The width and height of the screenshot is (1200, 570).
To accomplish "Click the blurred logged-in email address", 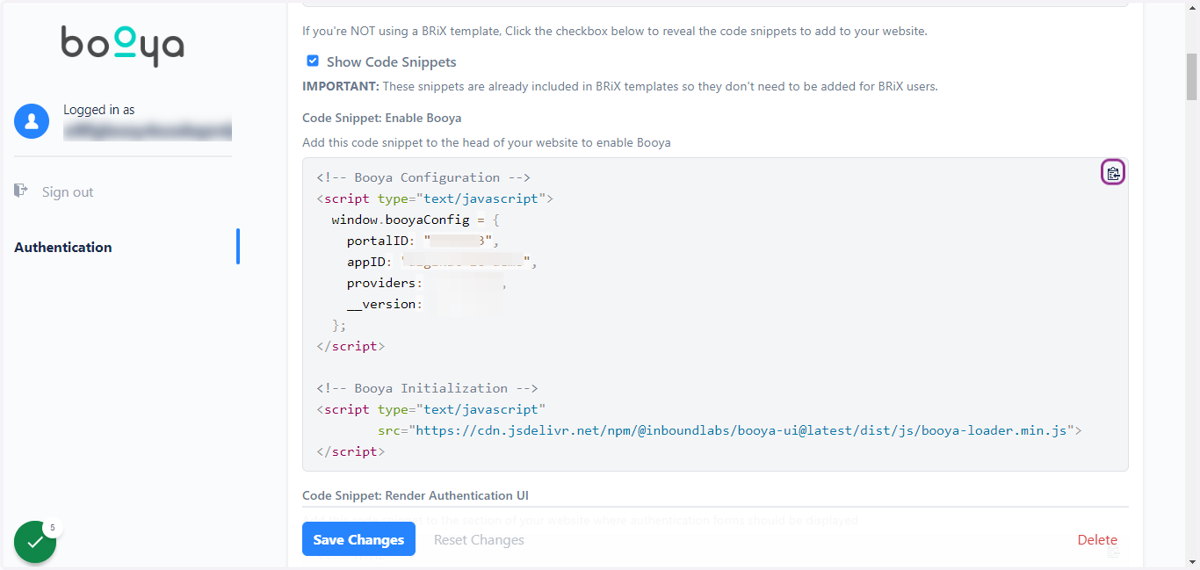I will (147, 129).
